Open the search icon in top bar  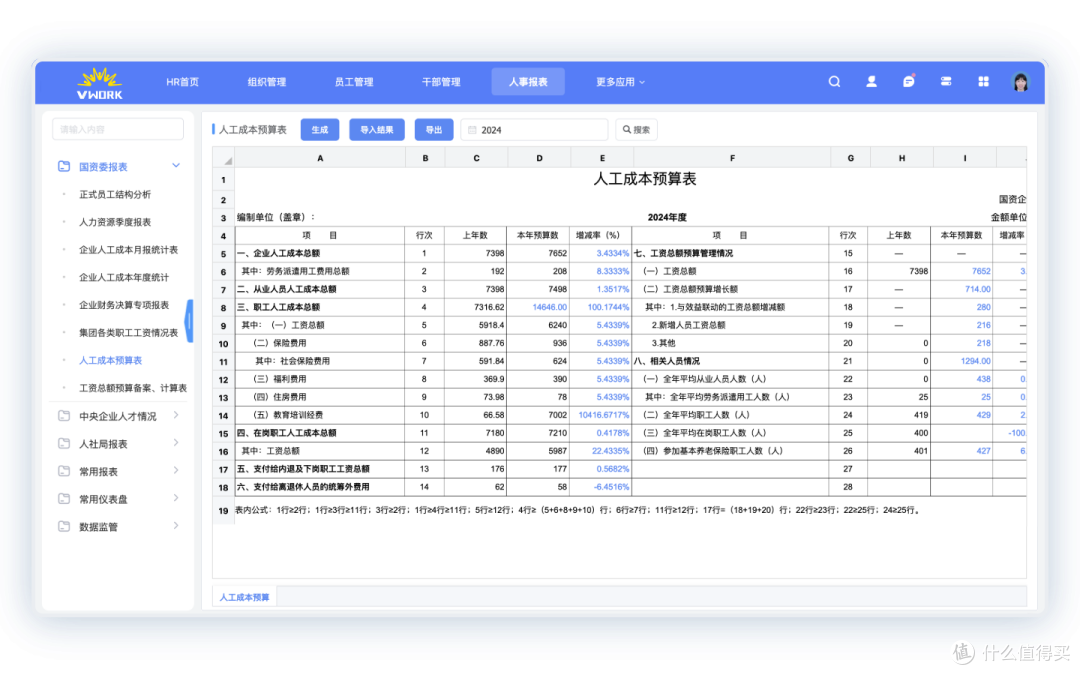(x=834, y=81)
